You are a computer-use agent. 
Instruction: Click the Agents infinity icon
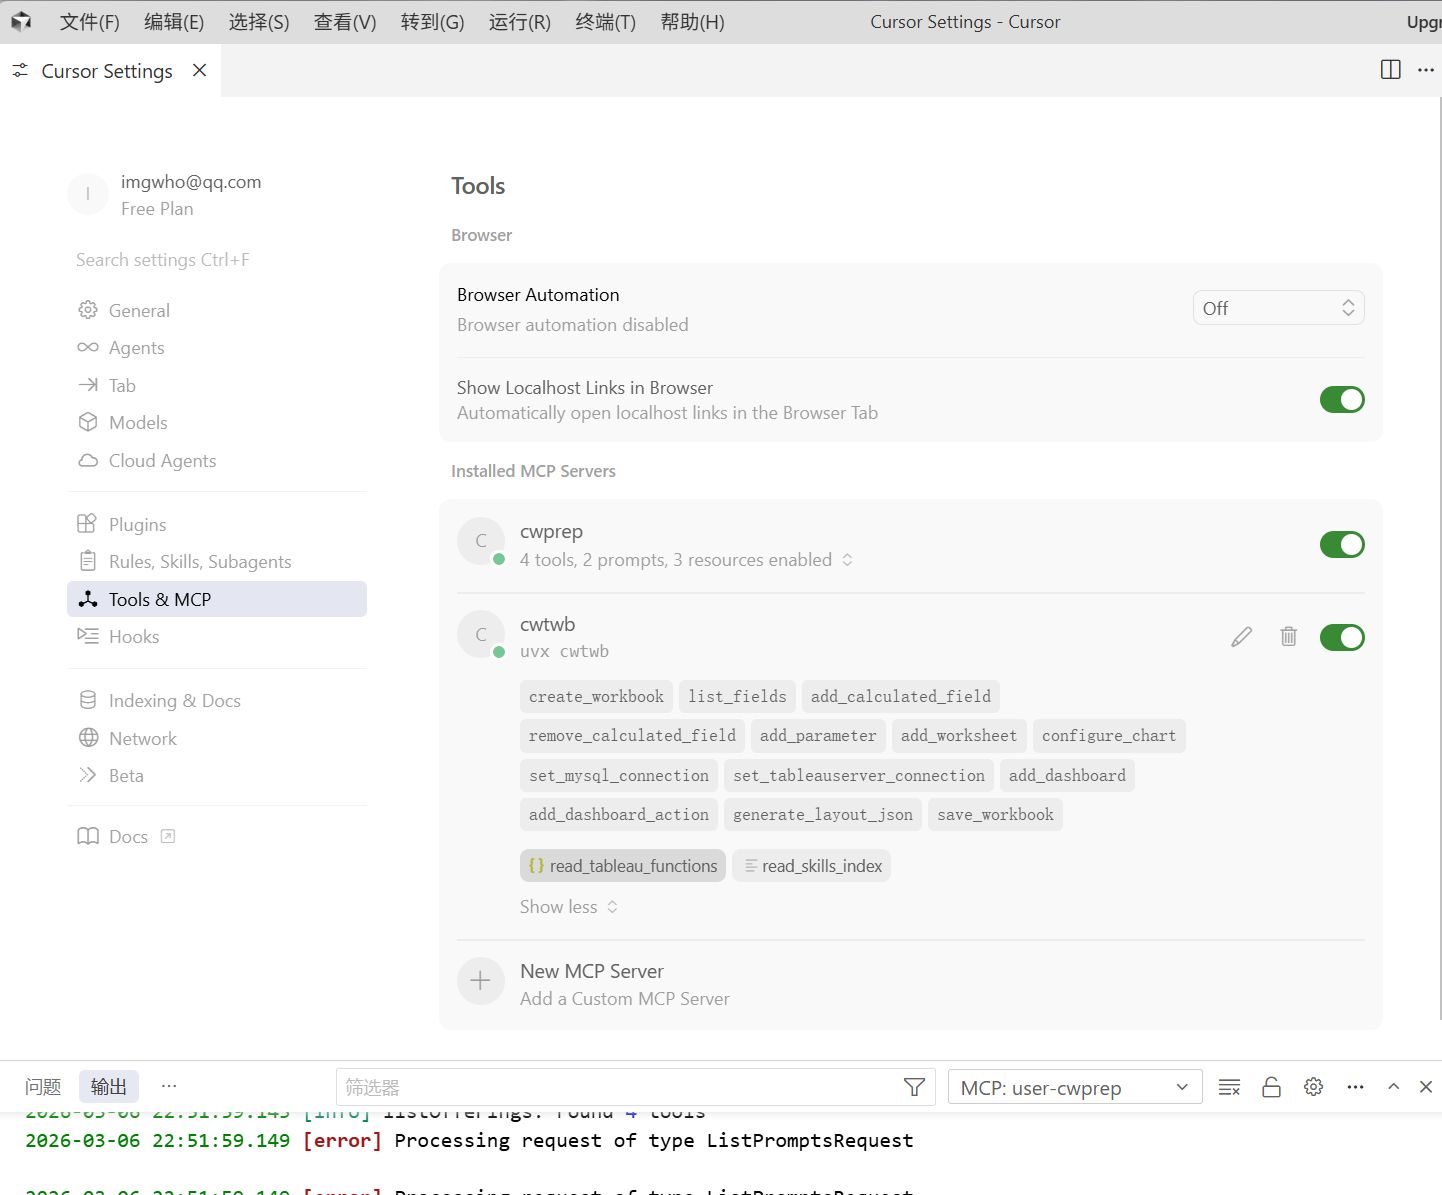(88, 347)
